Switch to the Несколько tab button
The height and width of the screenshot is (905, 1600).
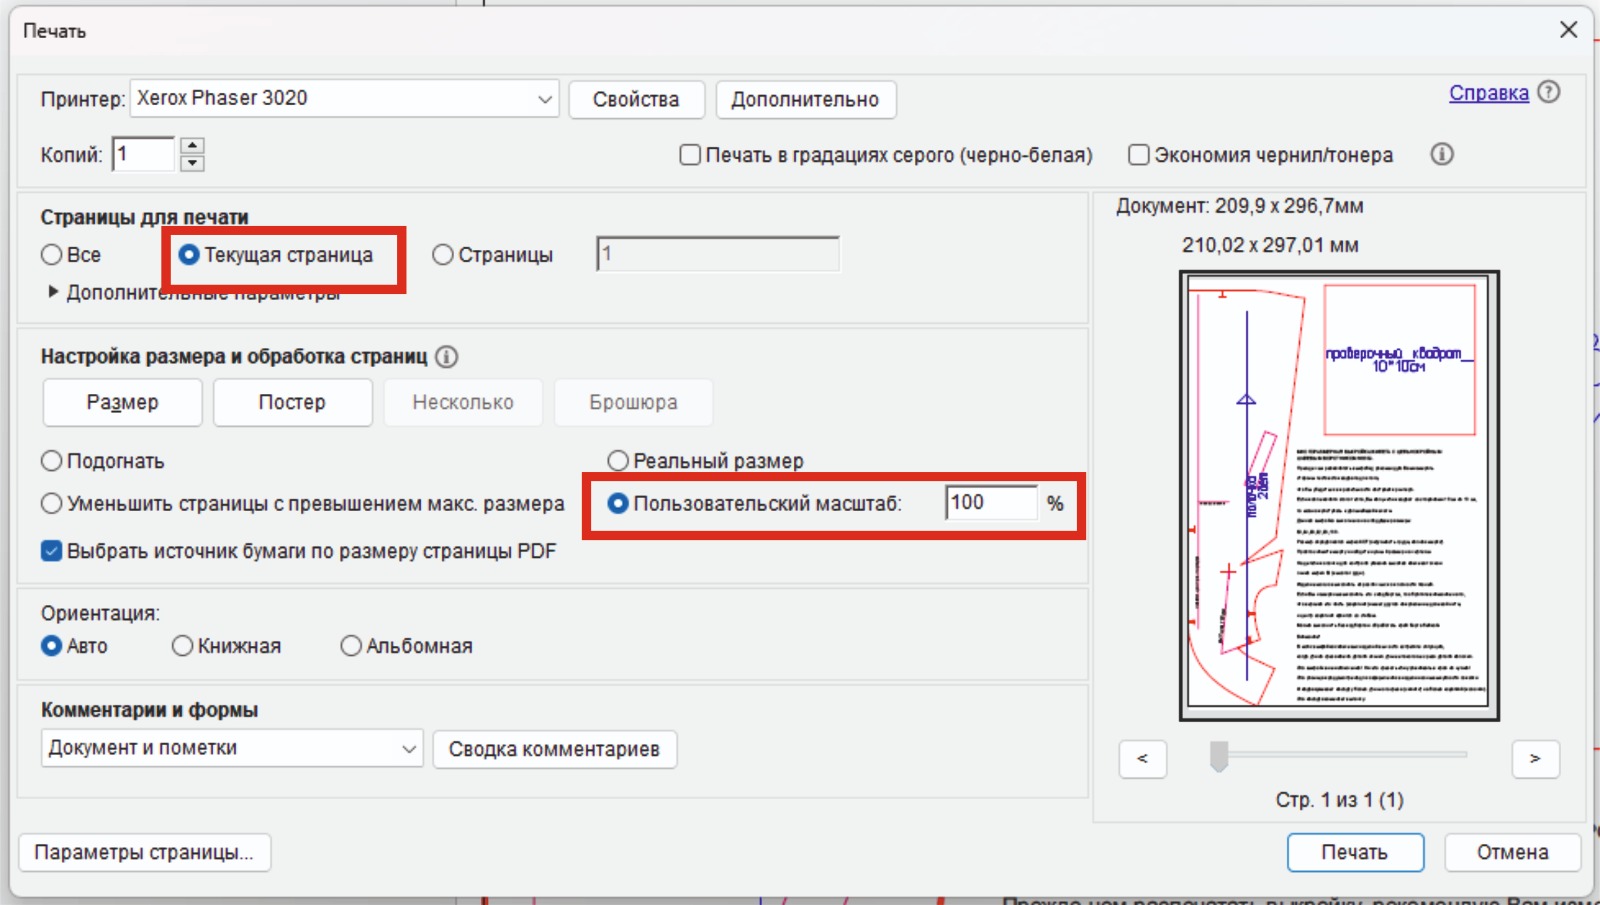463,402
